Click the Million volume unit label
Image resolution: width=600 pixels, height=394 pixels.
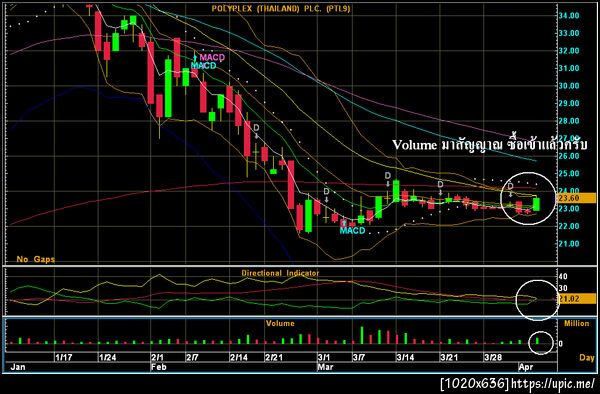[577, 324]
